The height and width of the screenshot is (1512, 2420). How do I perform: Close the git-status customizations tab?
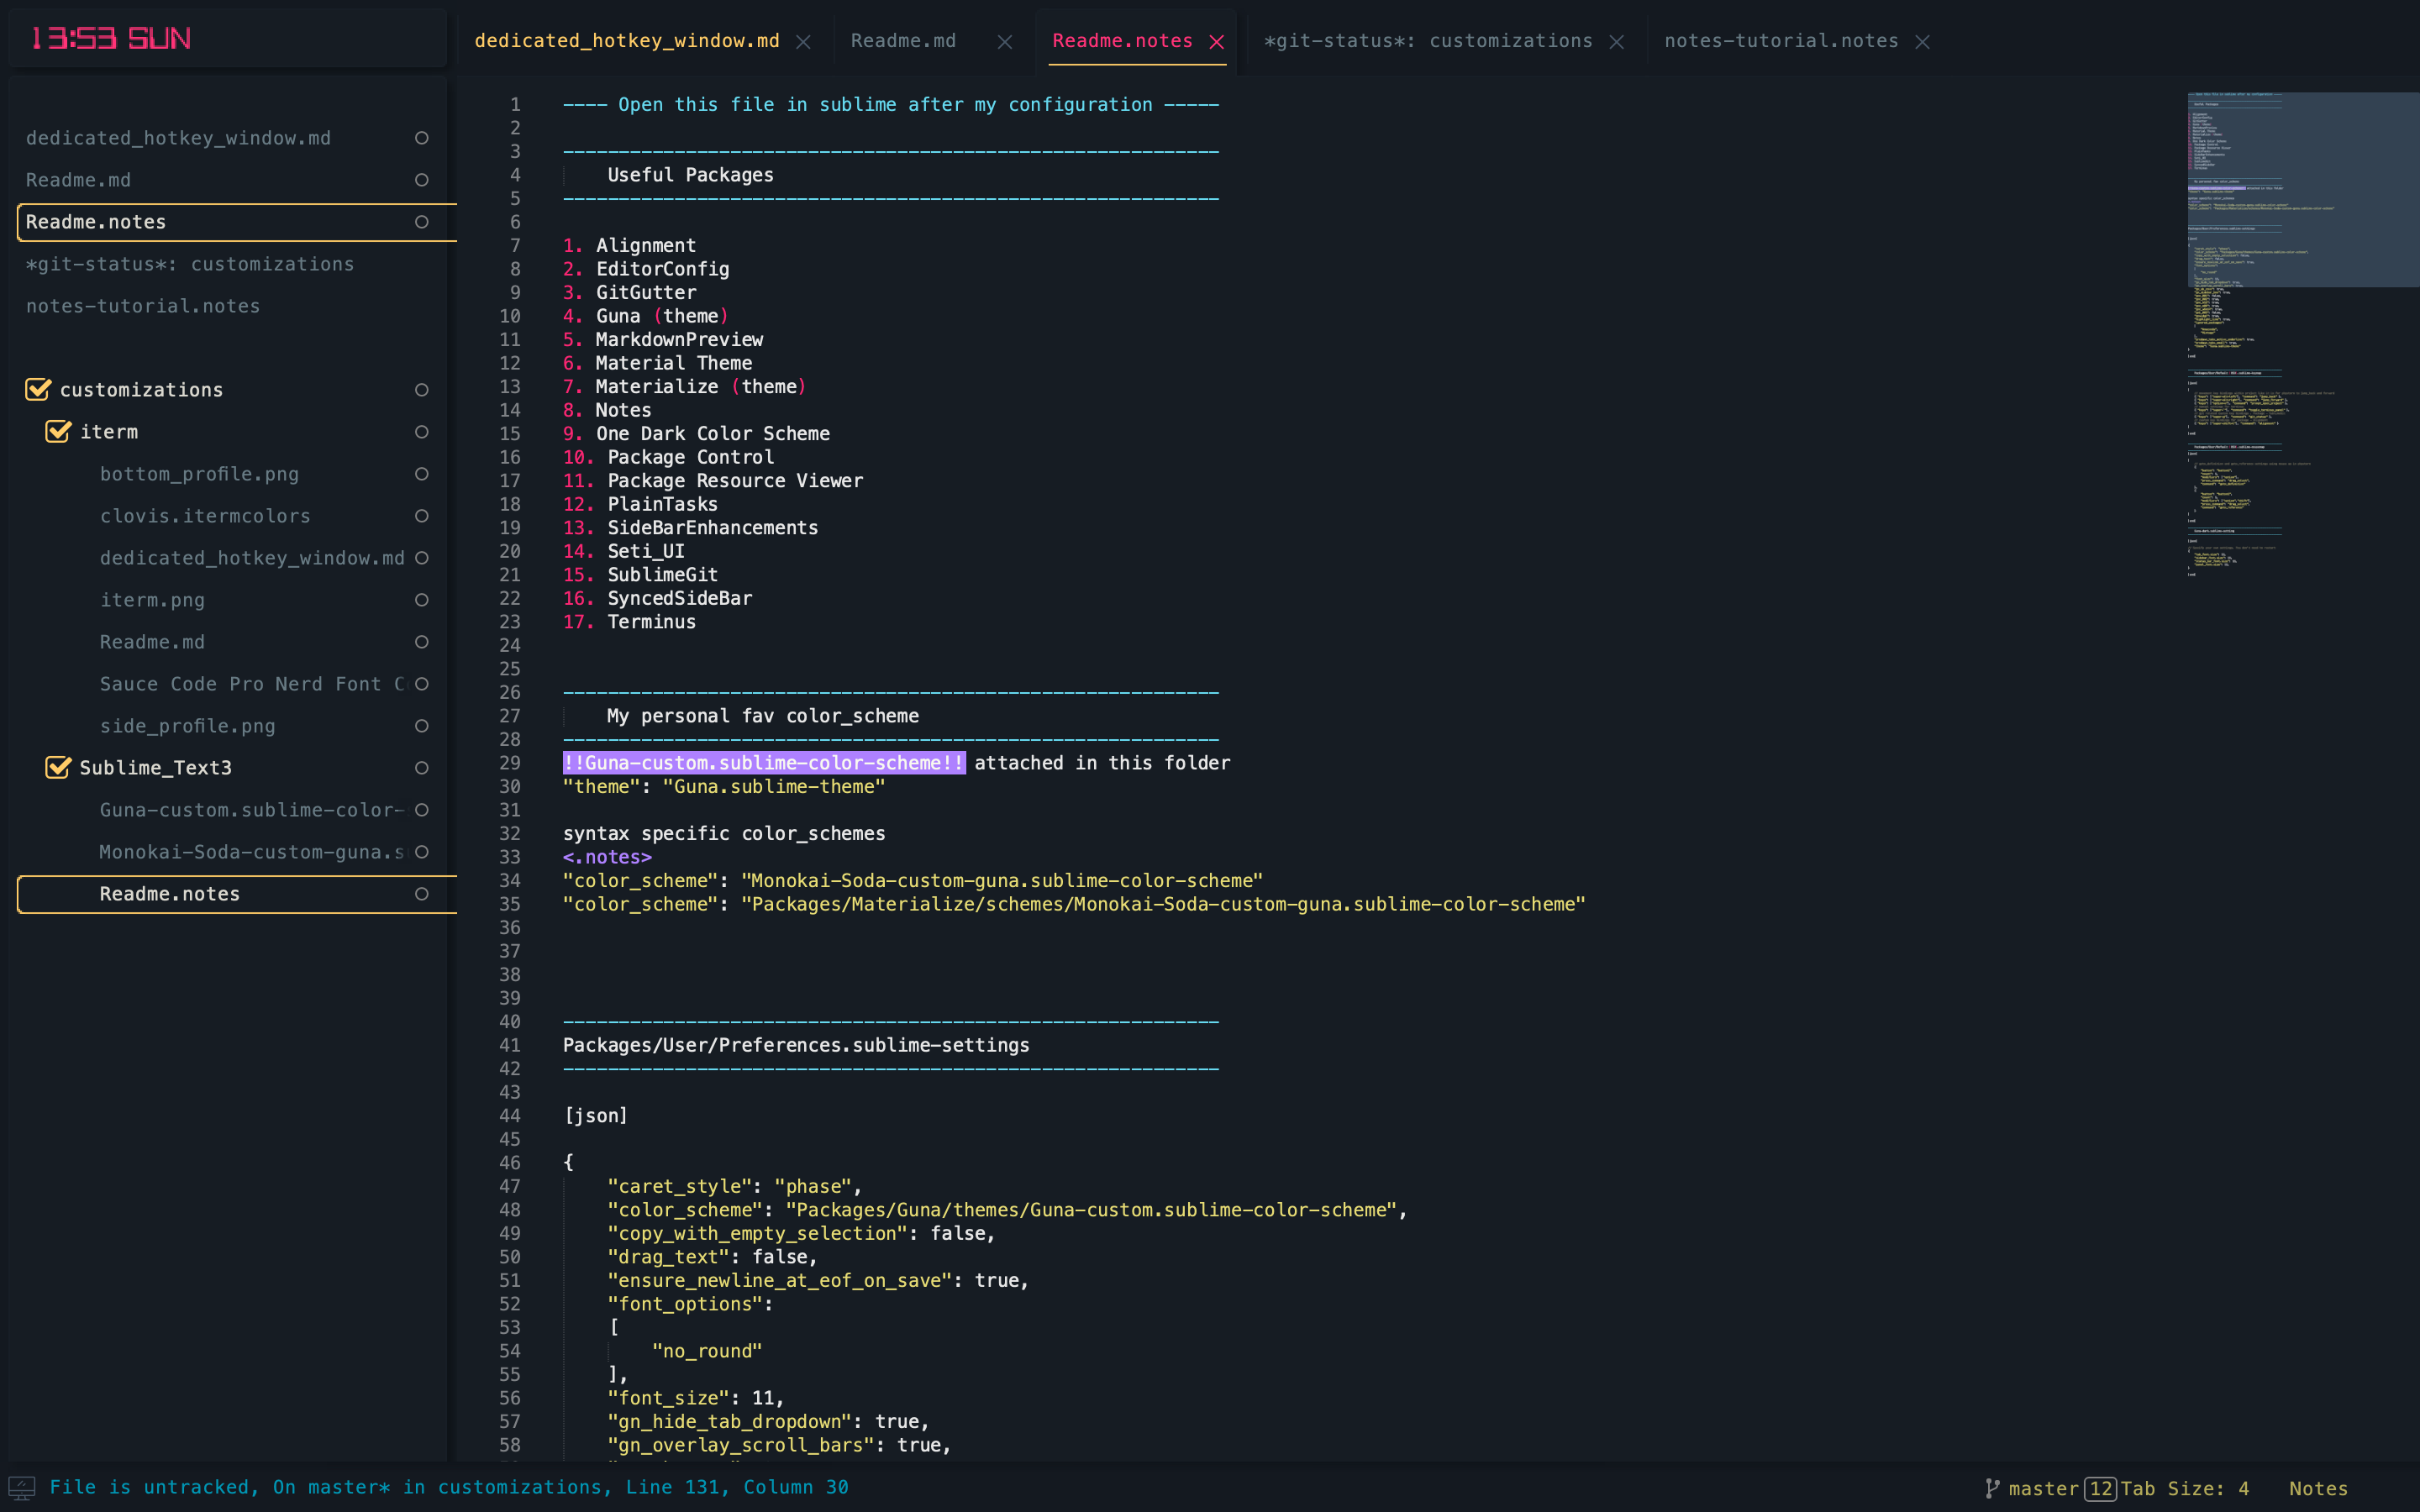(1617, 42)
